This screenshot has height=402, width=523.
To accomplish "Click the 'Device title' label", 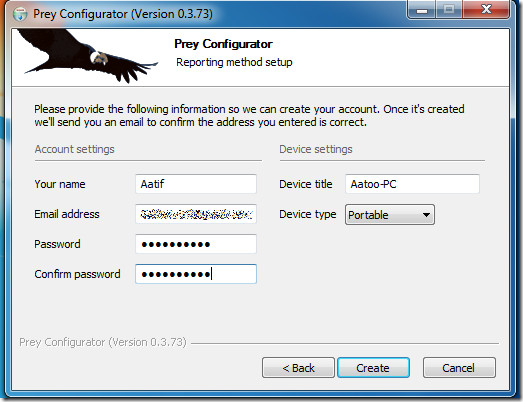I will point(306,184).
